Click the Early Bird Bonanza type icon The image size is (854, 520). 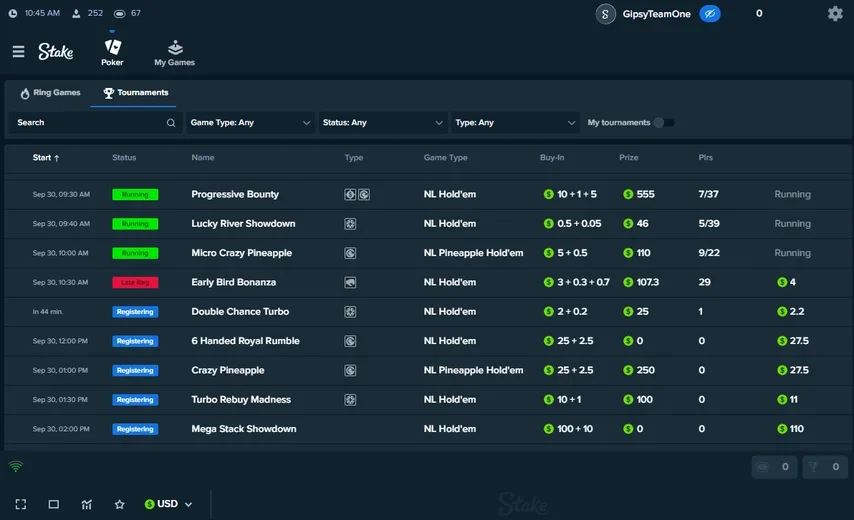[350, 283]
